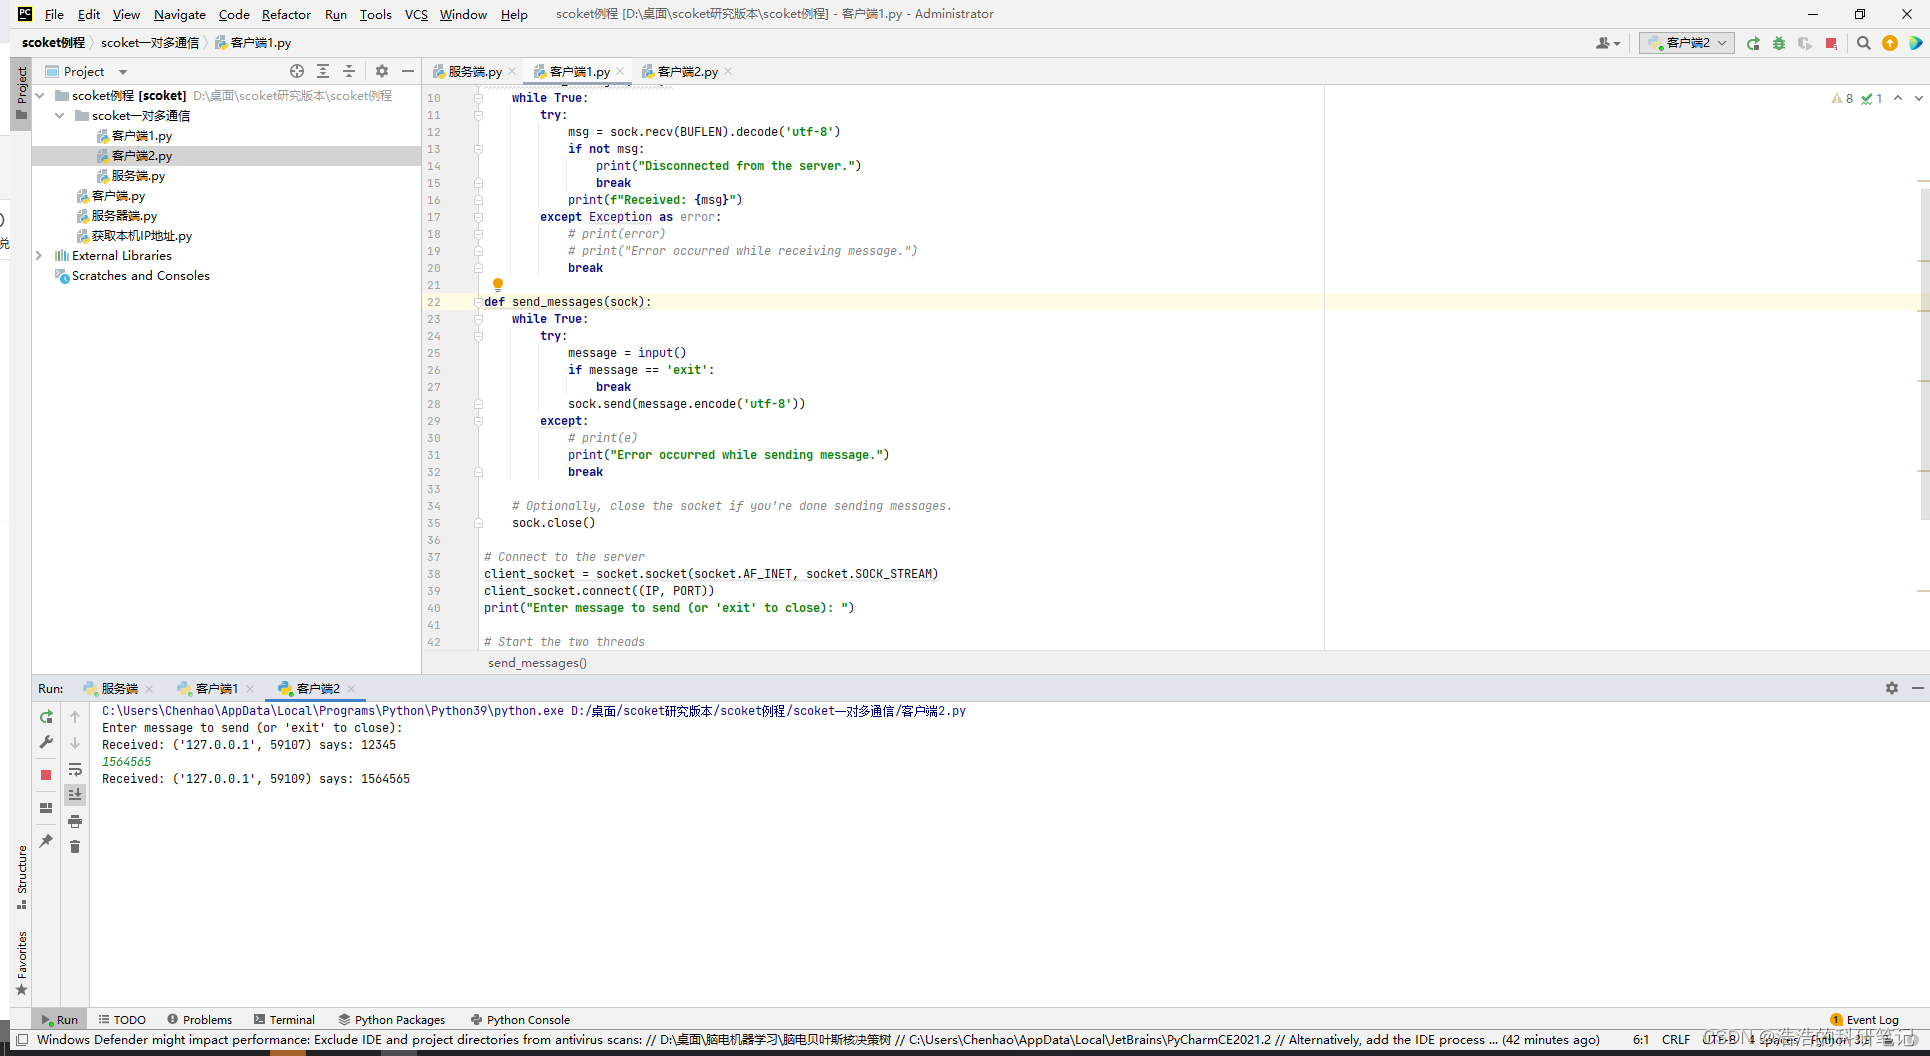Open Scratches and Consoles node

[140, 276]
